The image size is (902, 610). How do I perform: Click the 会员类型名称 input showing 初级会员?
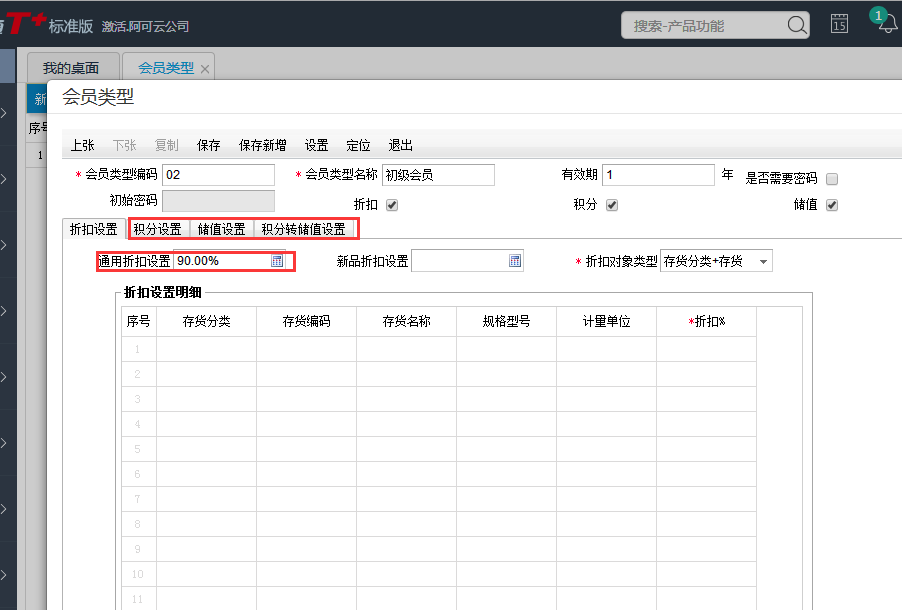pyautogui.click(x=437, y=174)
